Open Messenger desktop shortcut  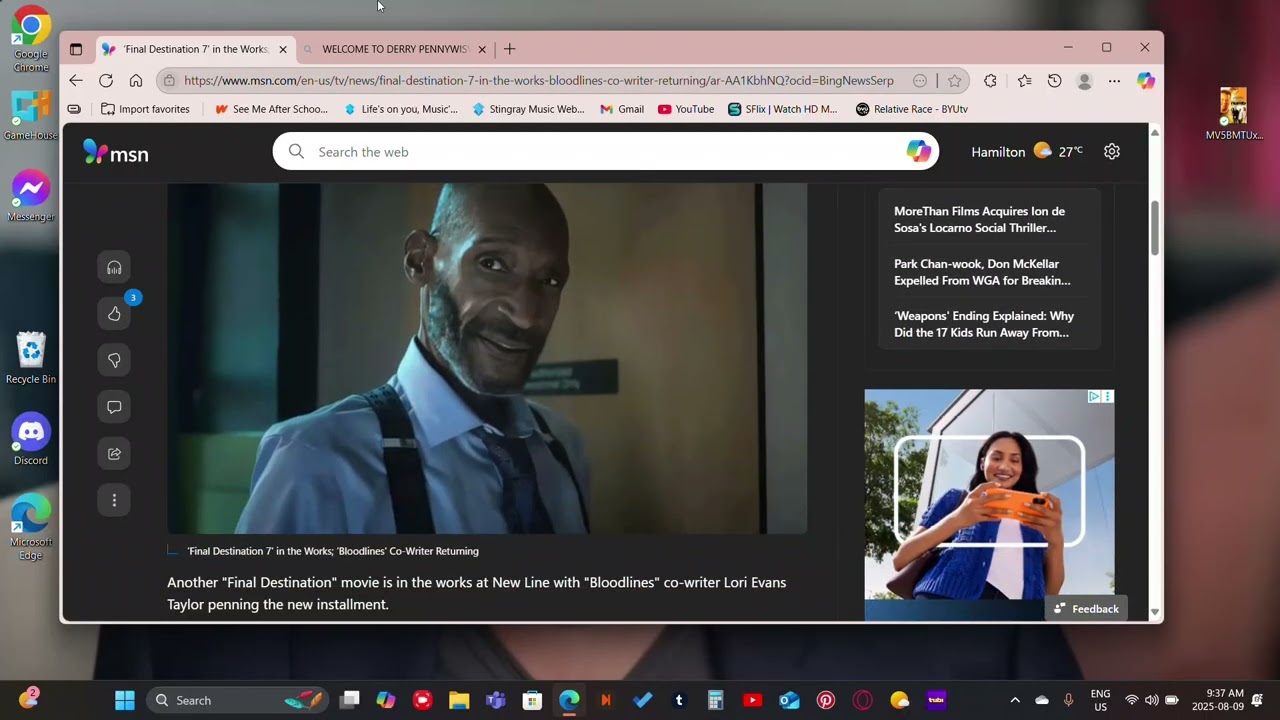(31, 197)
